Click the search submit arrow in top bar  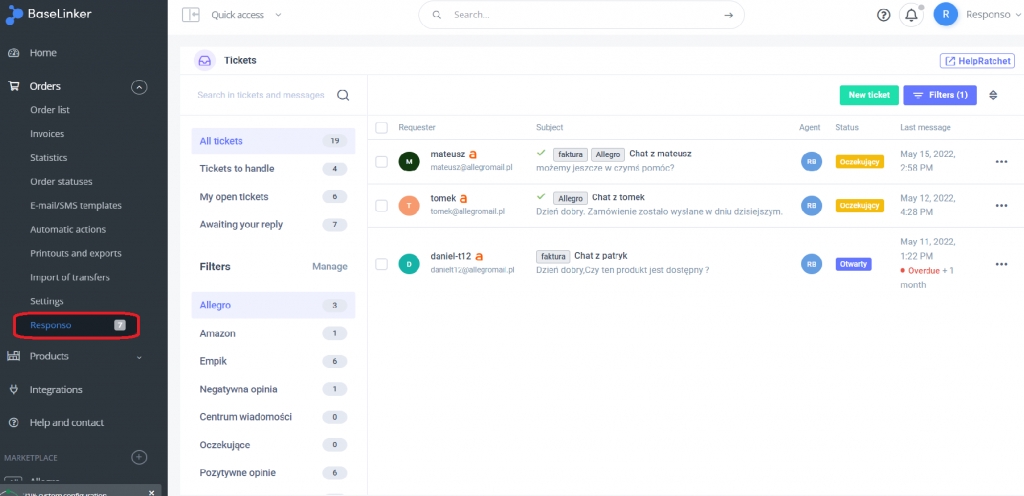[729, 15]
